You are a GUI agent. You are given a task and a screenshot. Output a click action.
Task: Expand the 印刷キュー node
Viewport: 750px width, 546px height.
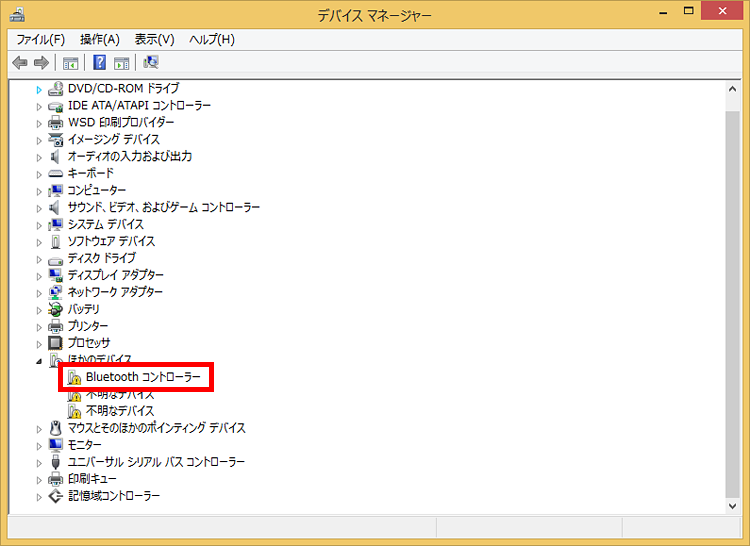(x=39, y=480)
